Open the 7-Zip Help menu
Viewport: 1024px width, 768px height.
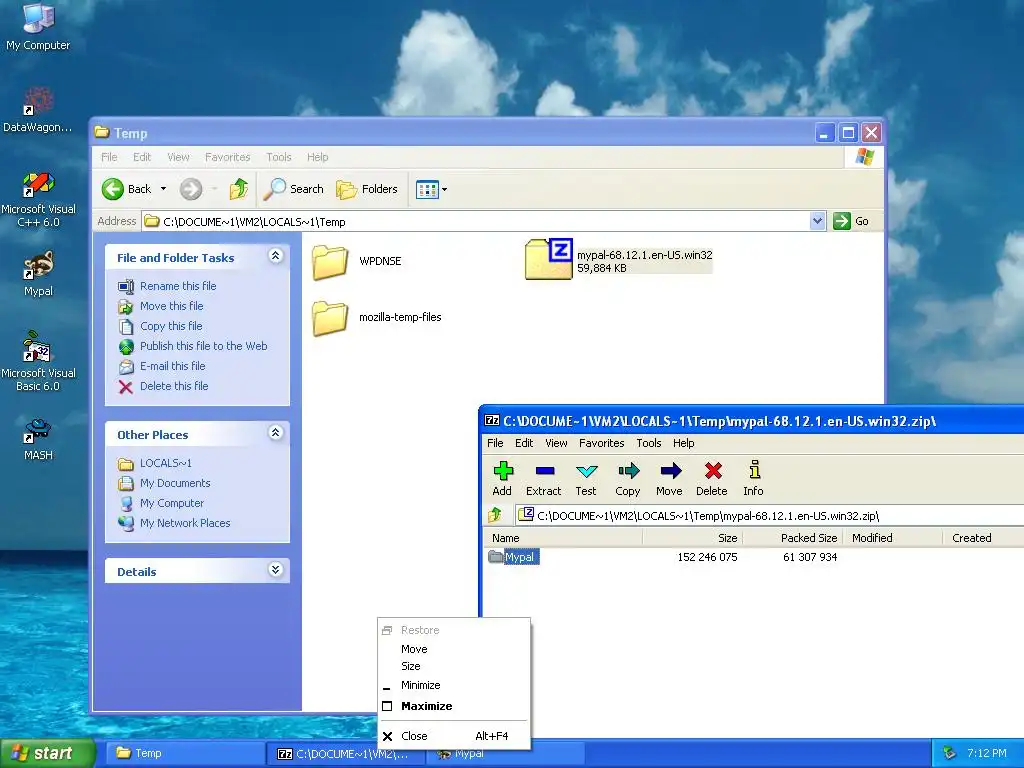pos(684,443)
